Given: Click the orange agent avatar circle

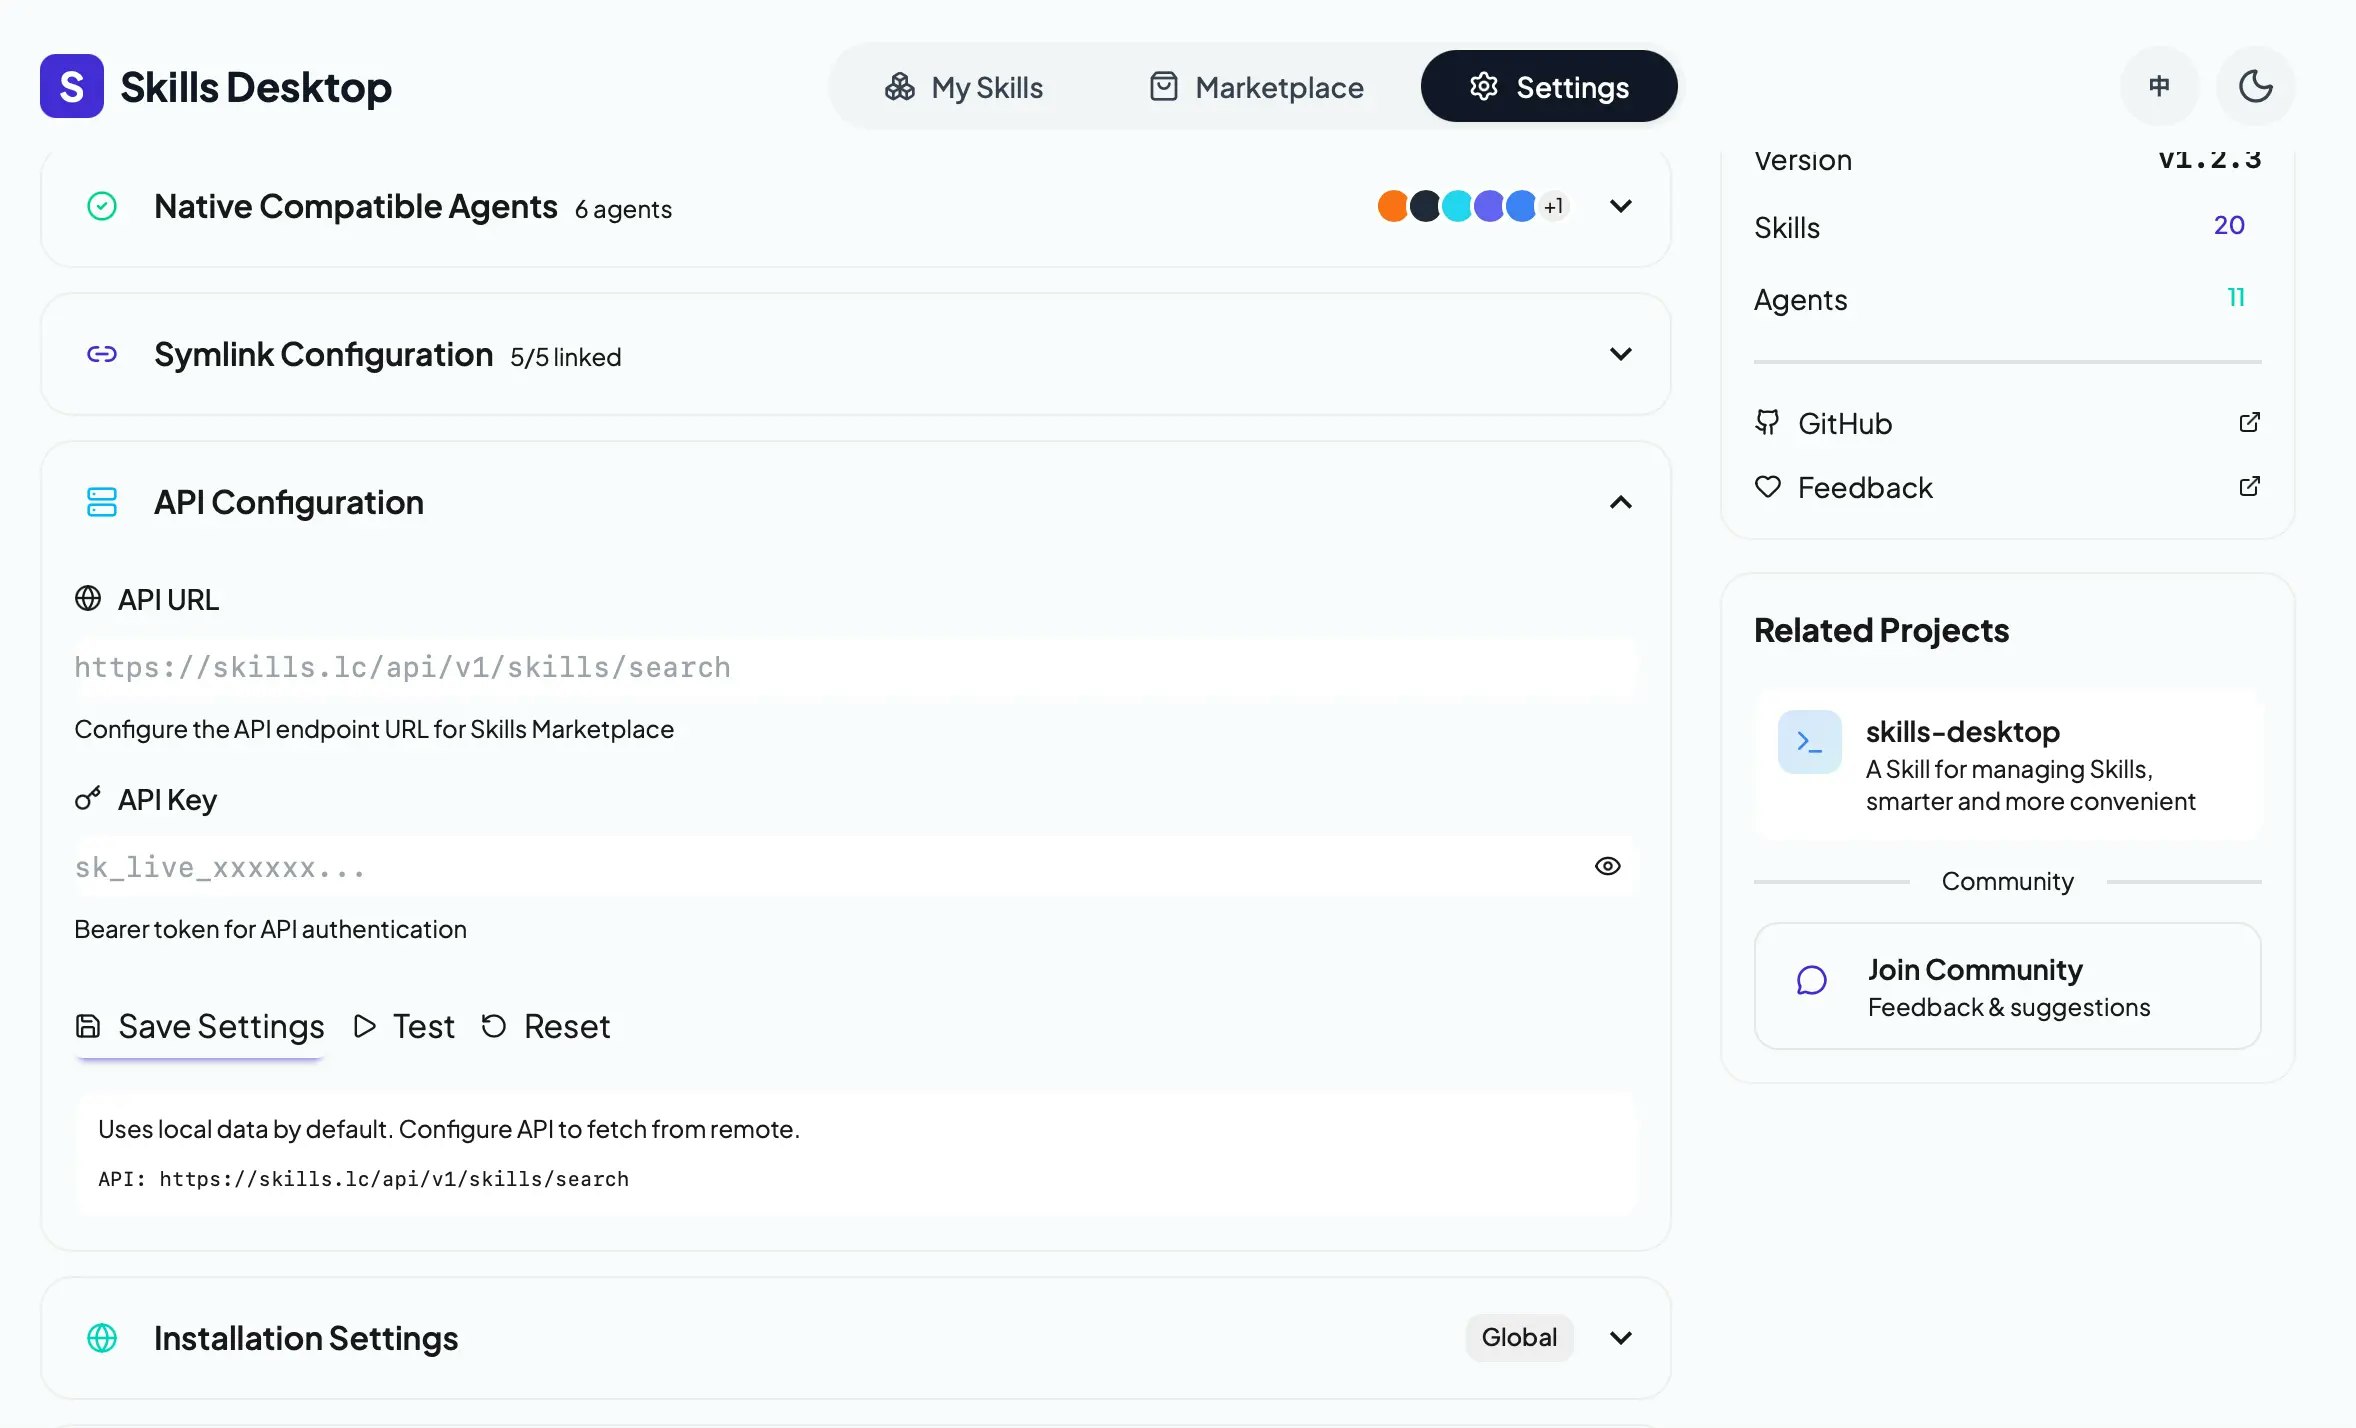Looking at the screenshot, I should tap(1392, 206).
